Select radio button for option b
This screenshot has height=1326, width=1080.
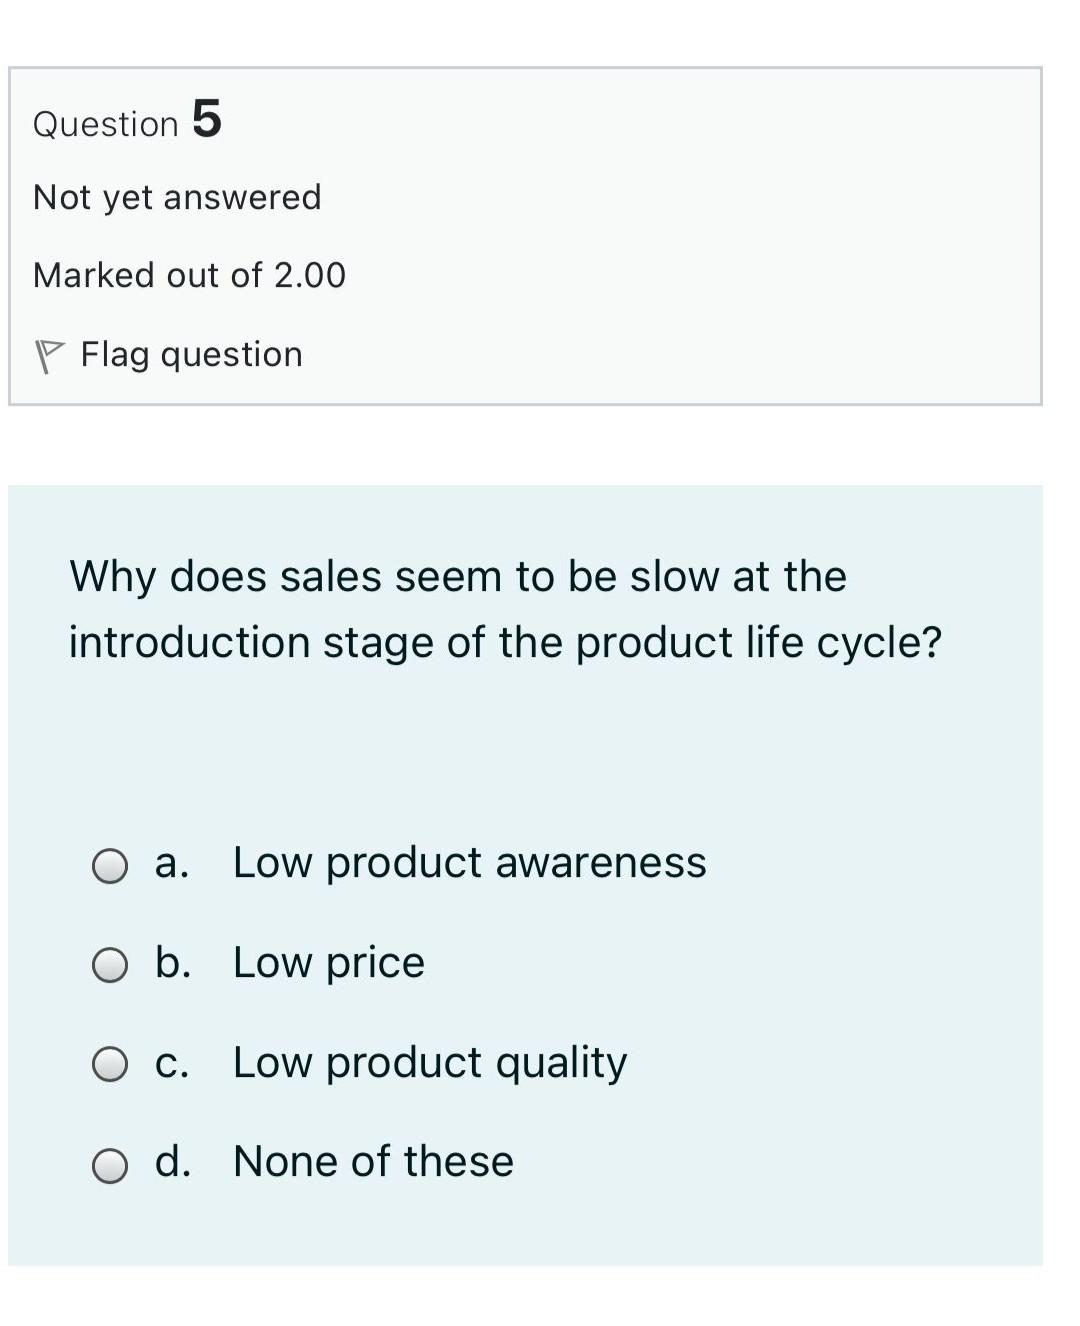(110, 966)
